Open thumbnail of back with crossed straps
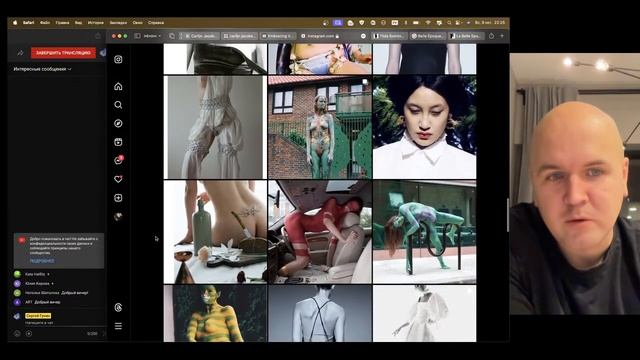 pos(320,313)
